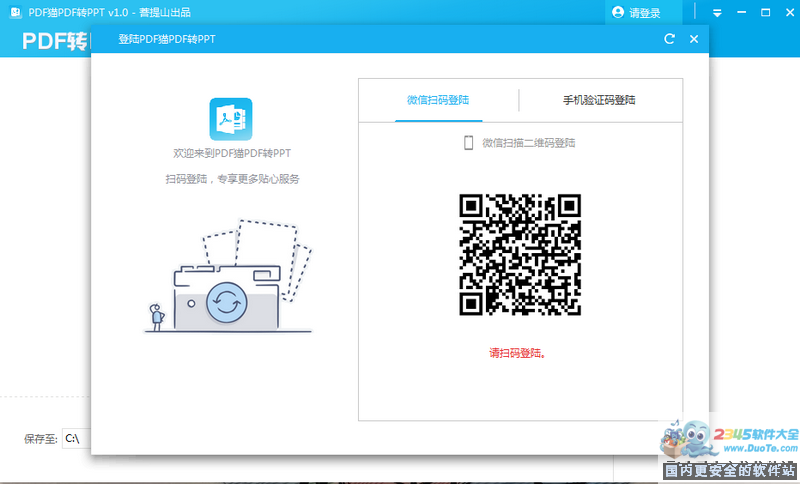Click the WeChat login QR code
Screen dimensions: 800x484
(520, 254)
